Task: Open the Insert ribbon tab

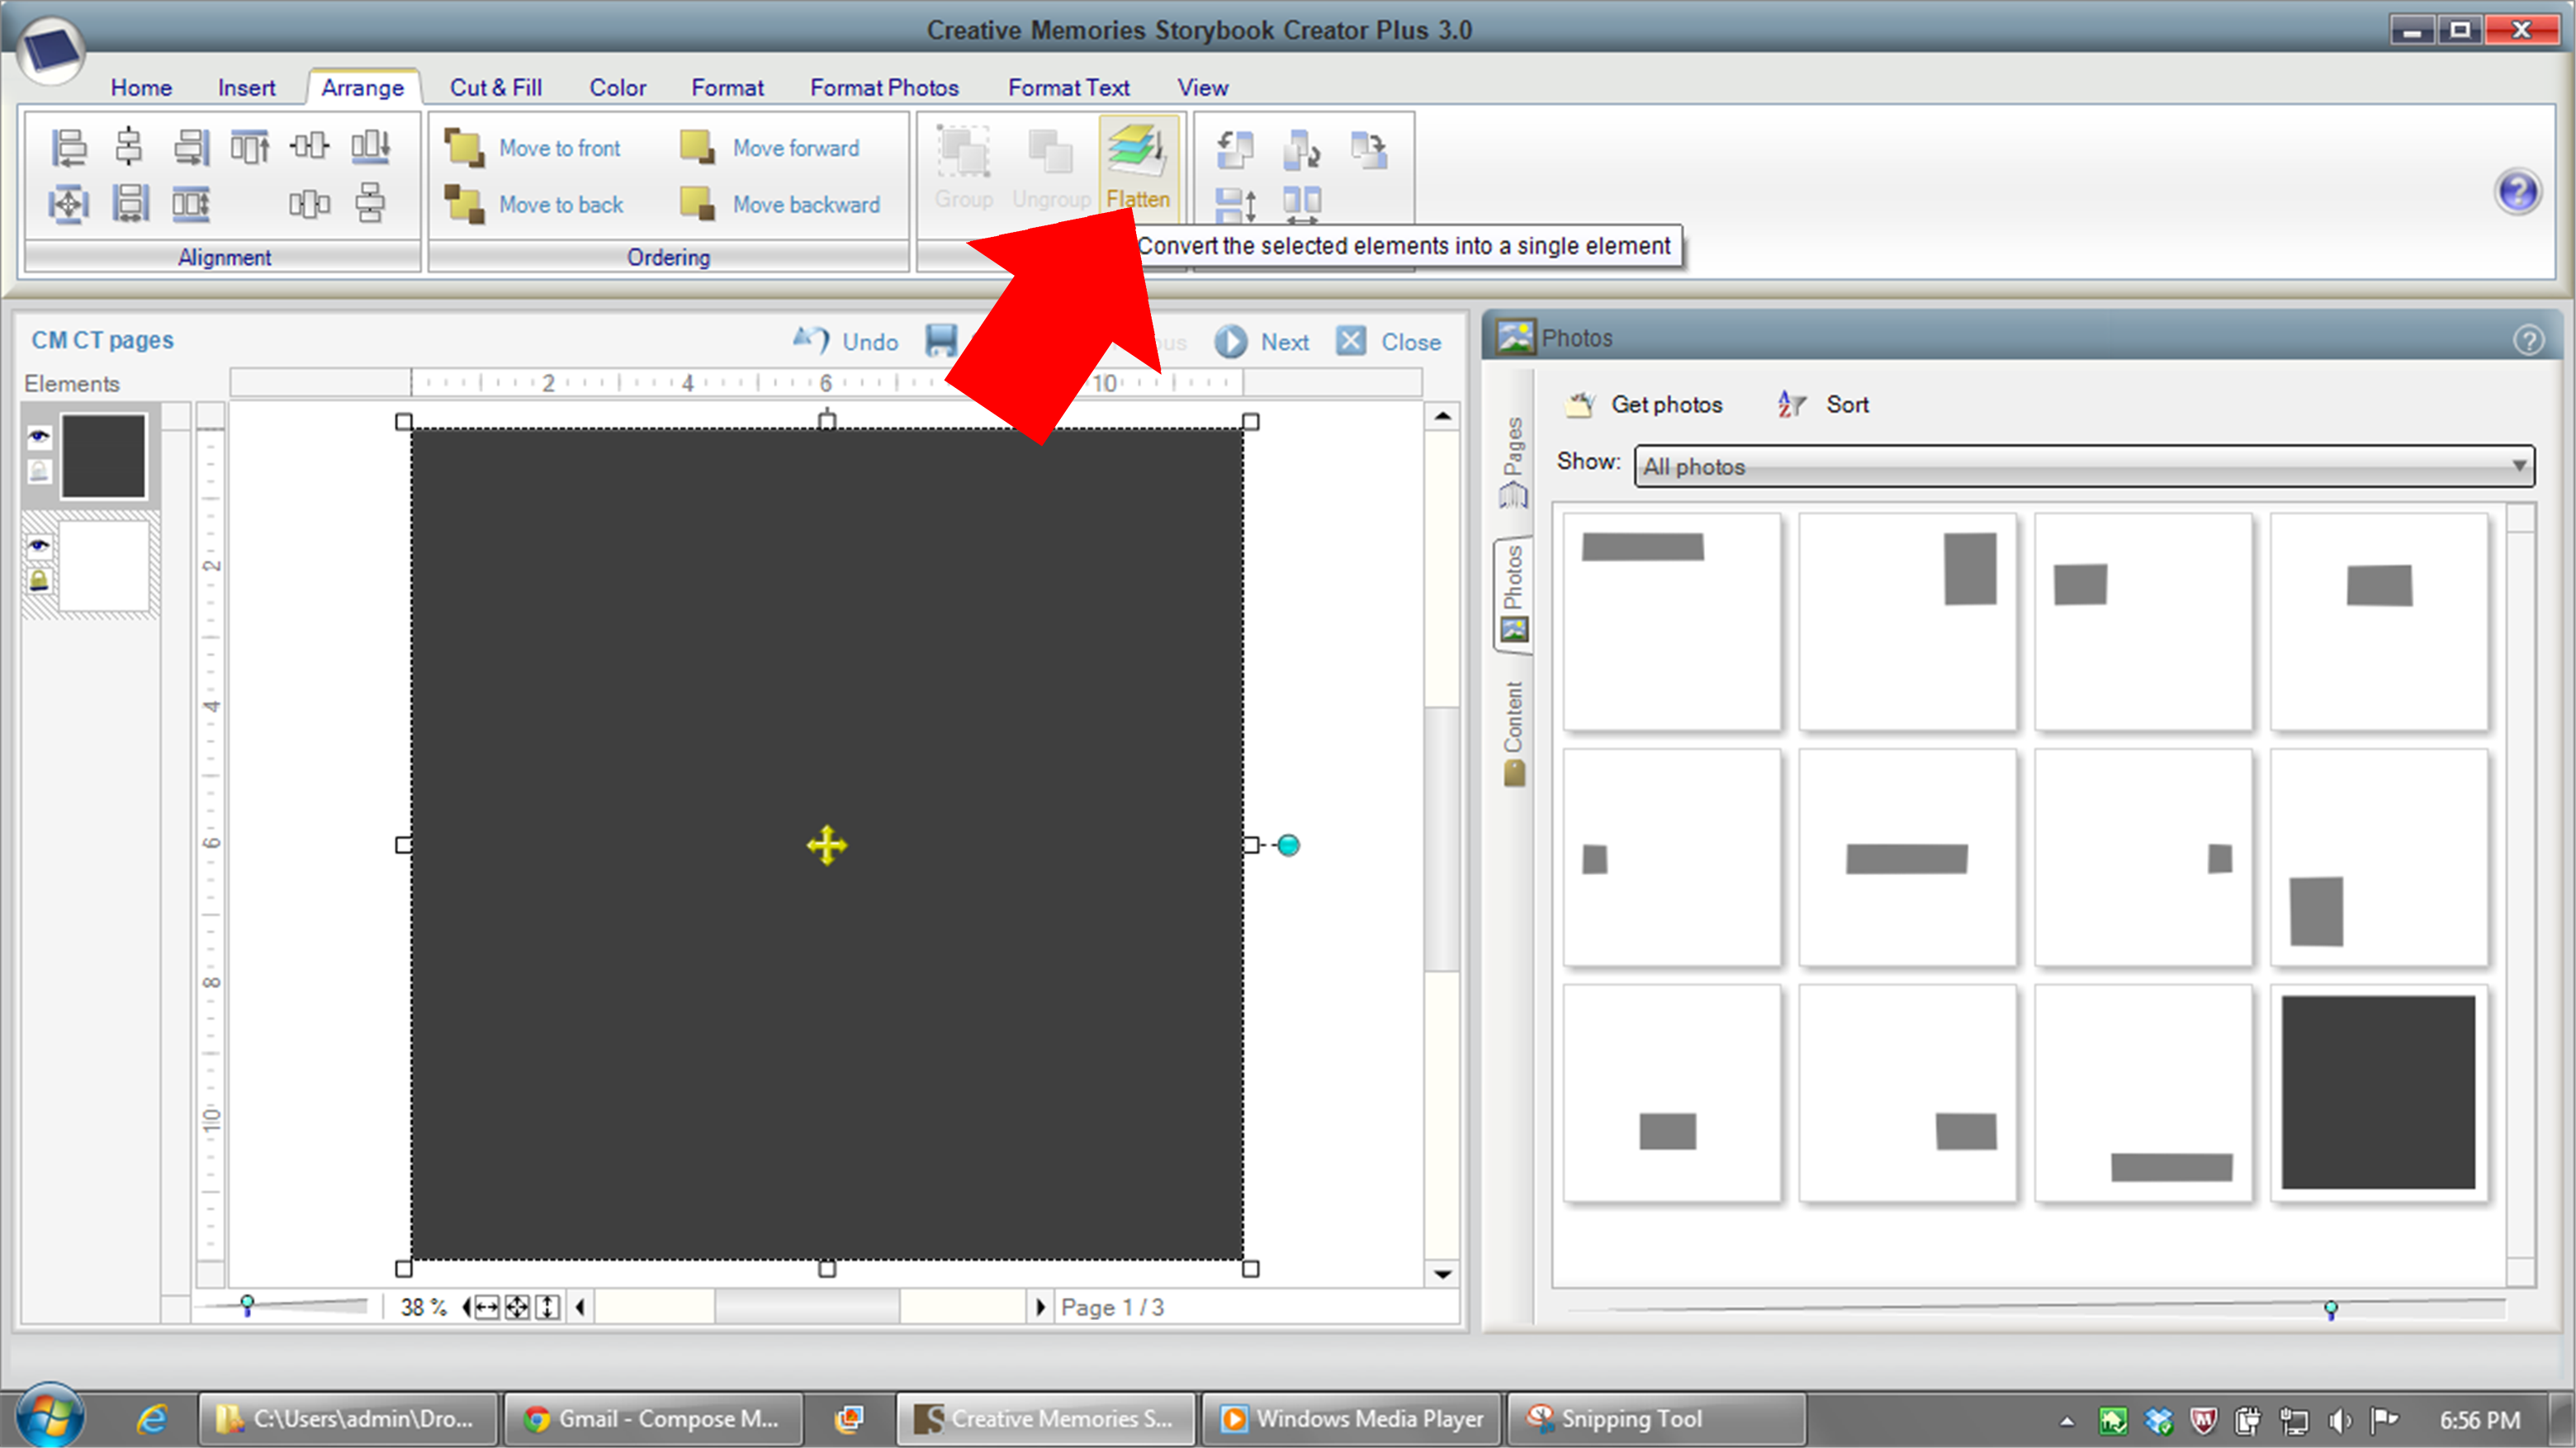Action: [x=246, y=88]
